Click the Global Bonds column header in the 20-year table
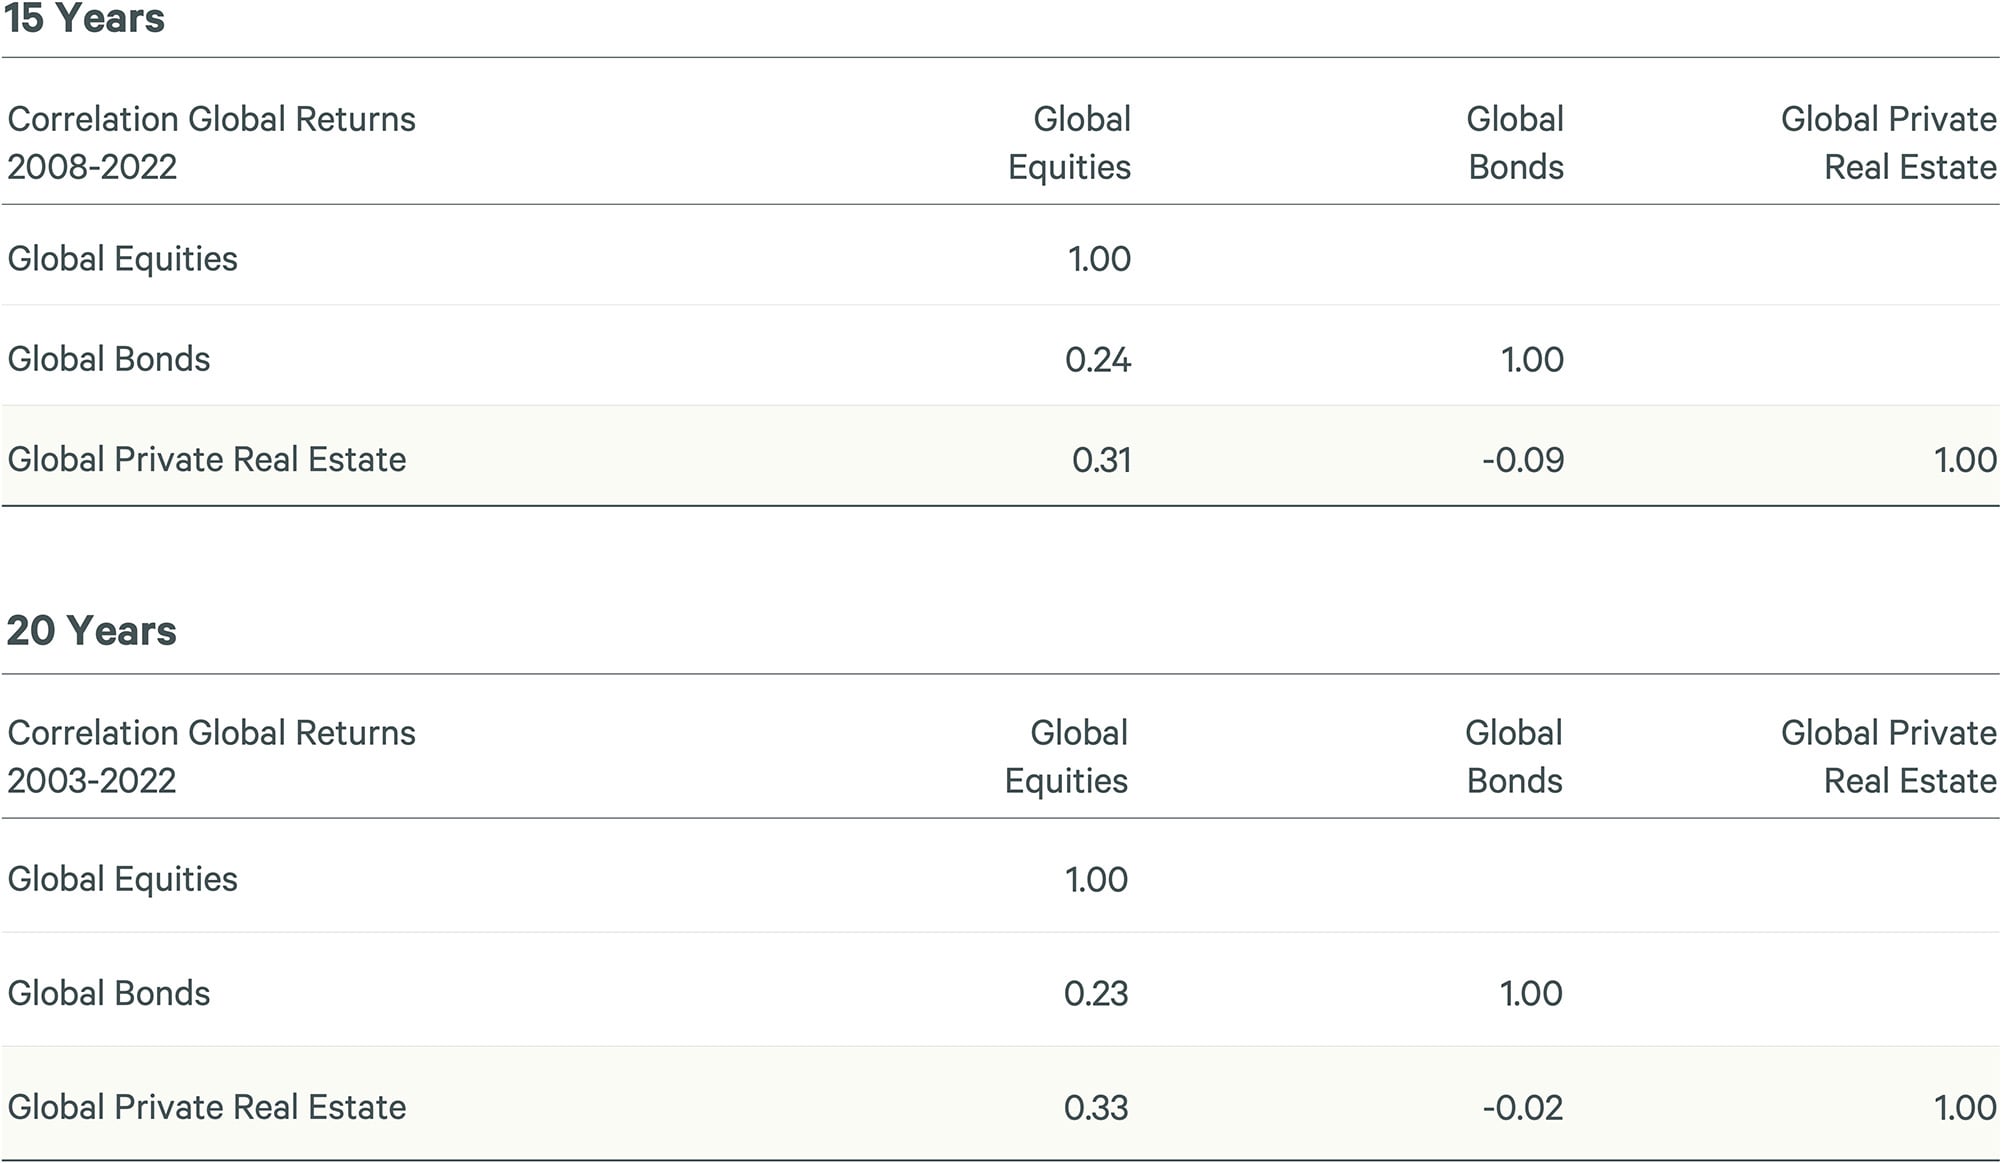Image resolution: width=2002 pixels, height=1163 pixels. [1514, 757]
